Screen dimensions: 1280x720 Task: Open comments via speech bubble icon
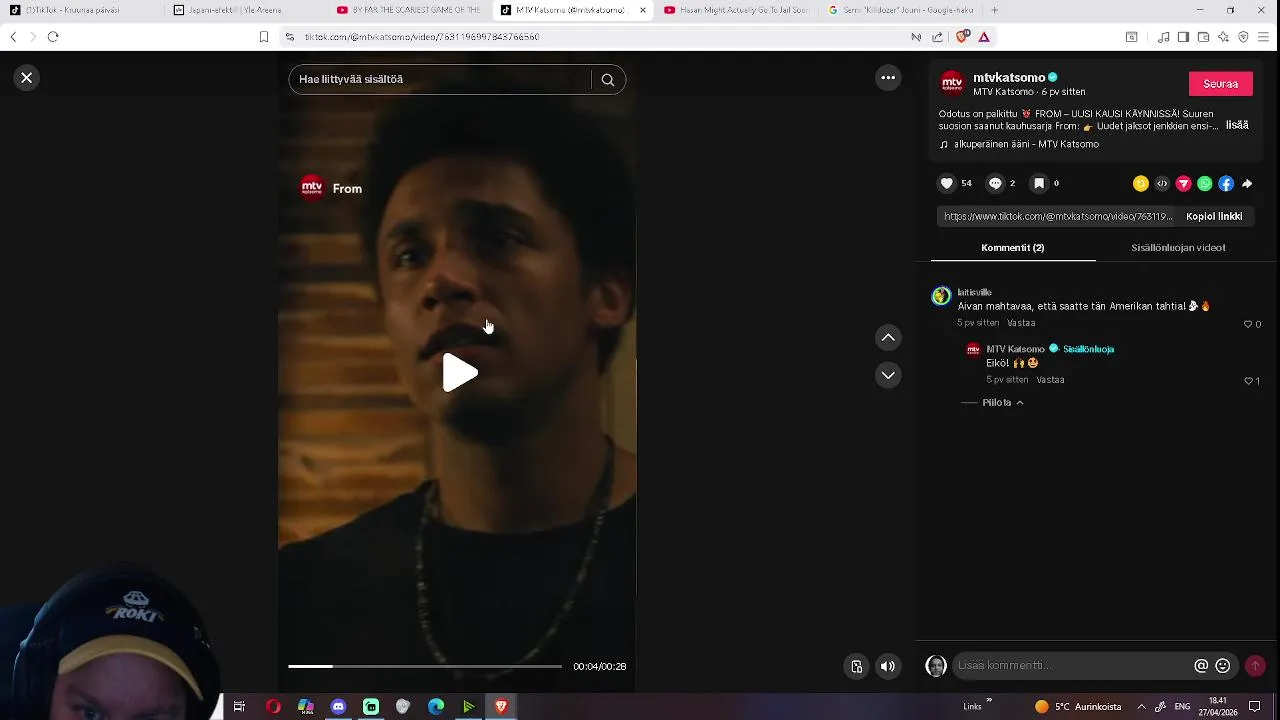click(x=995, y=183)
